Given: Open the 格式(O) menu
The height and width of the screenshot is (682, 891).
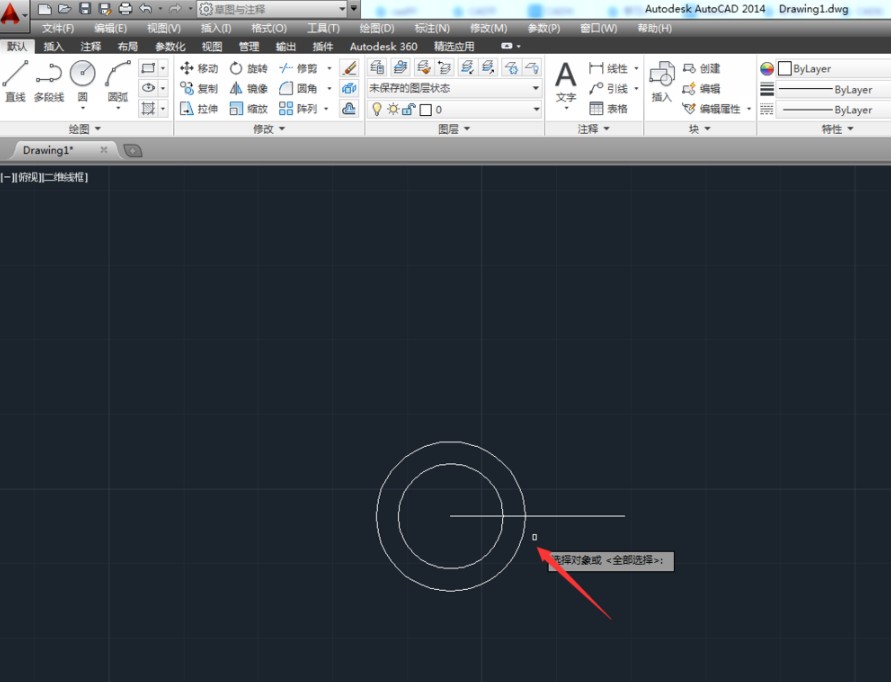Looking at the screenshot, I should coord(269,28).
